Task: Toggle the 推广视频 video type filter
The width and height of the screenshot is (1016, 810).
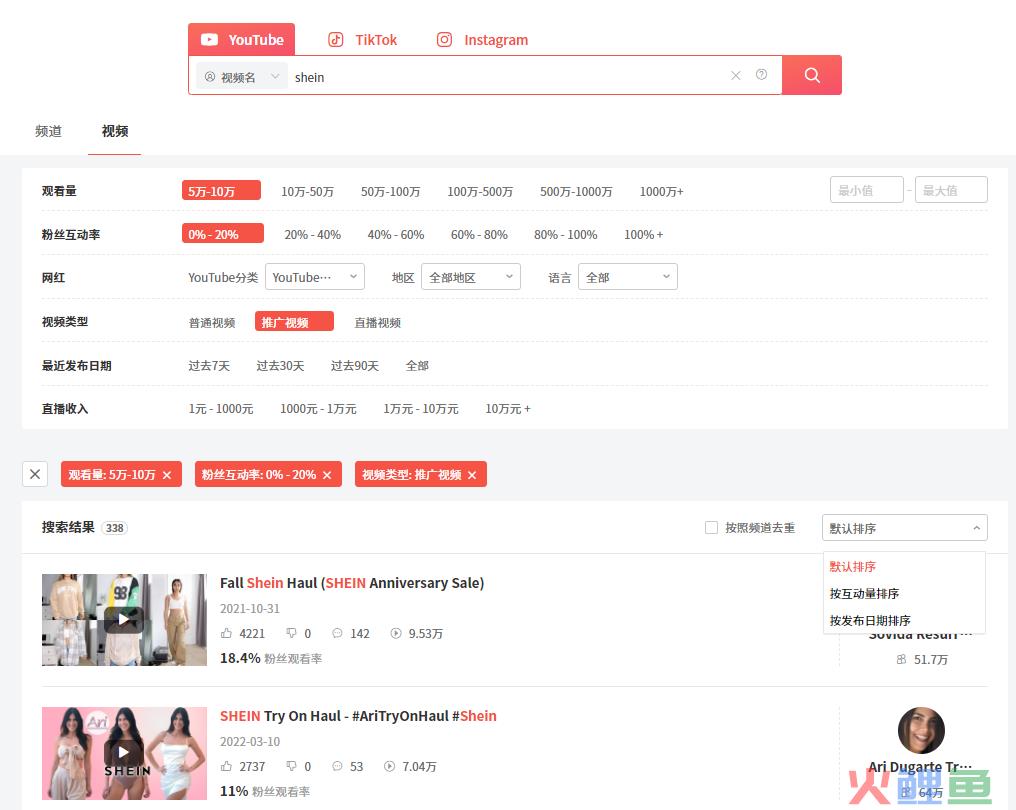Action: point(294,321)
